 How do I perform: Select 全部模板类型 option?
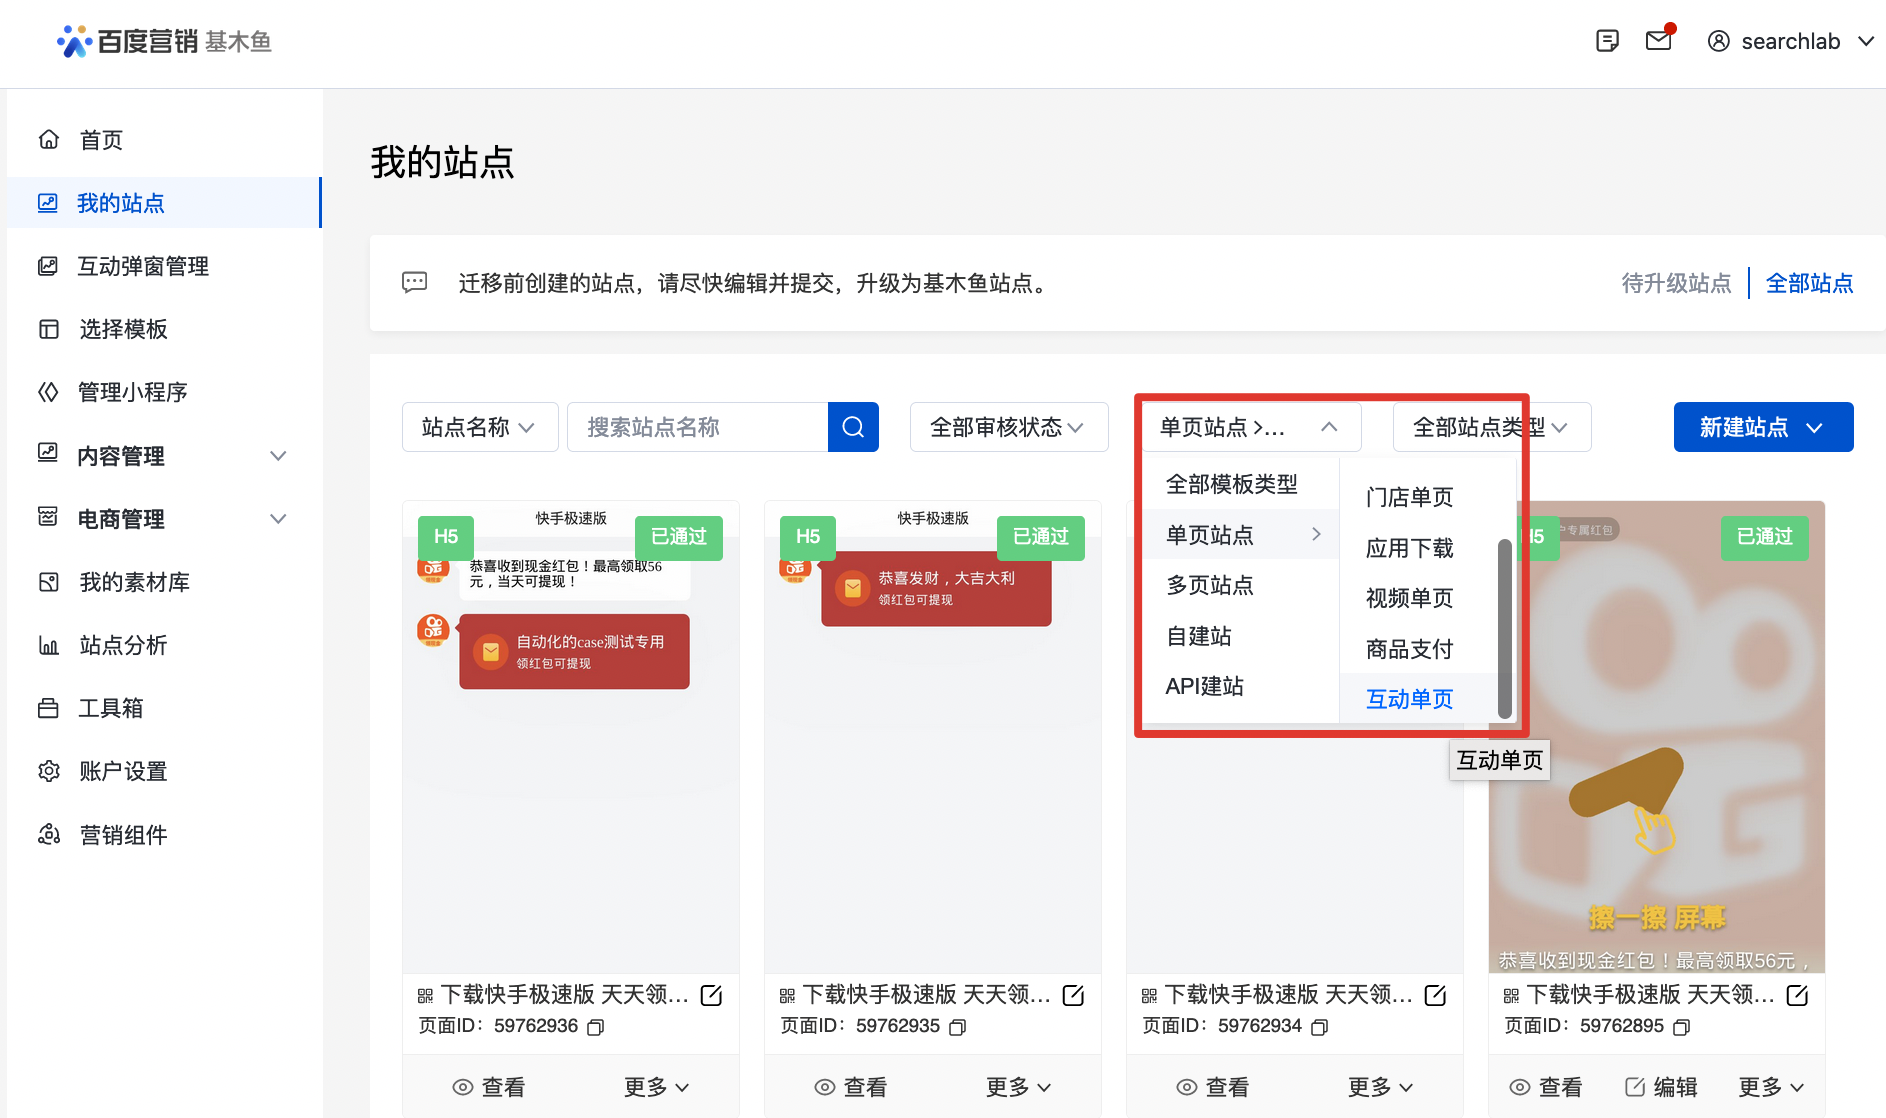[1231, 484]
